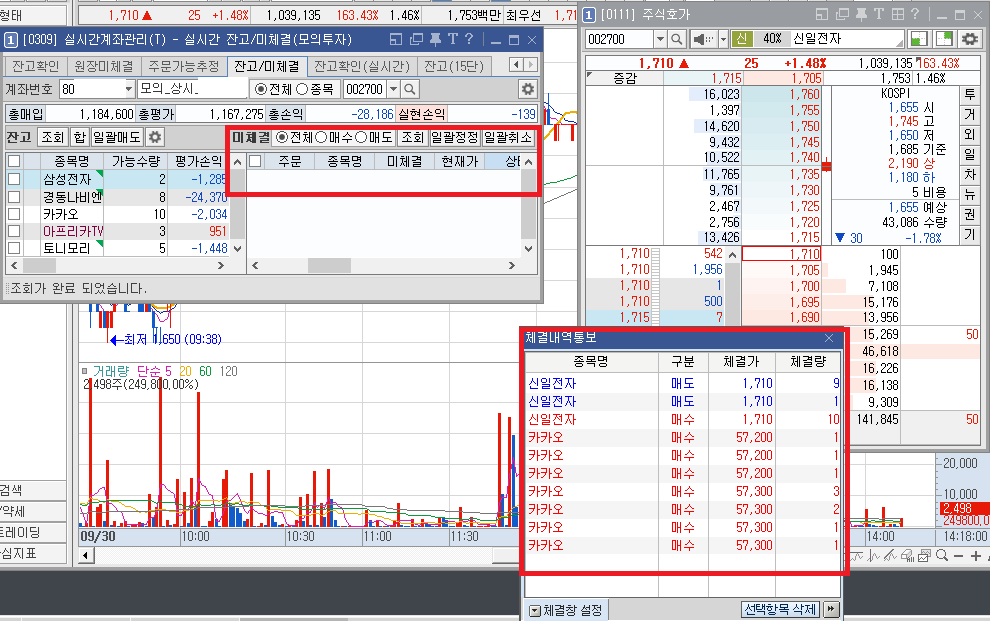Viewport: 990px width, 621px height.
Task: Switch to the 잔고확인 tab
Action: point(35,66)
